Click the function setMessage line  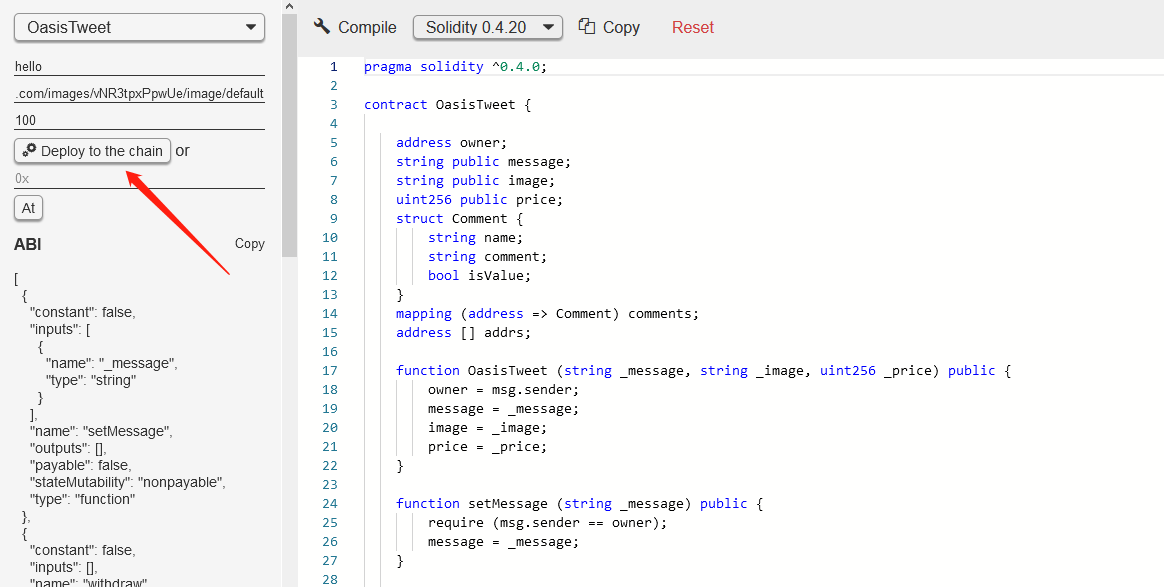pyautogui.click(x=579, y=503)
